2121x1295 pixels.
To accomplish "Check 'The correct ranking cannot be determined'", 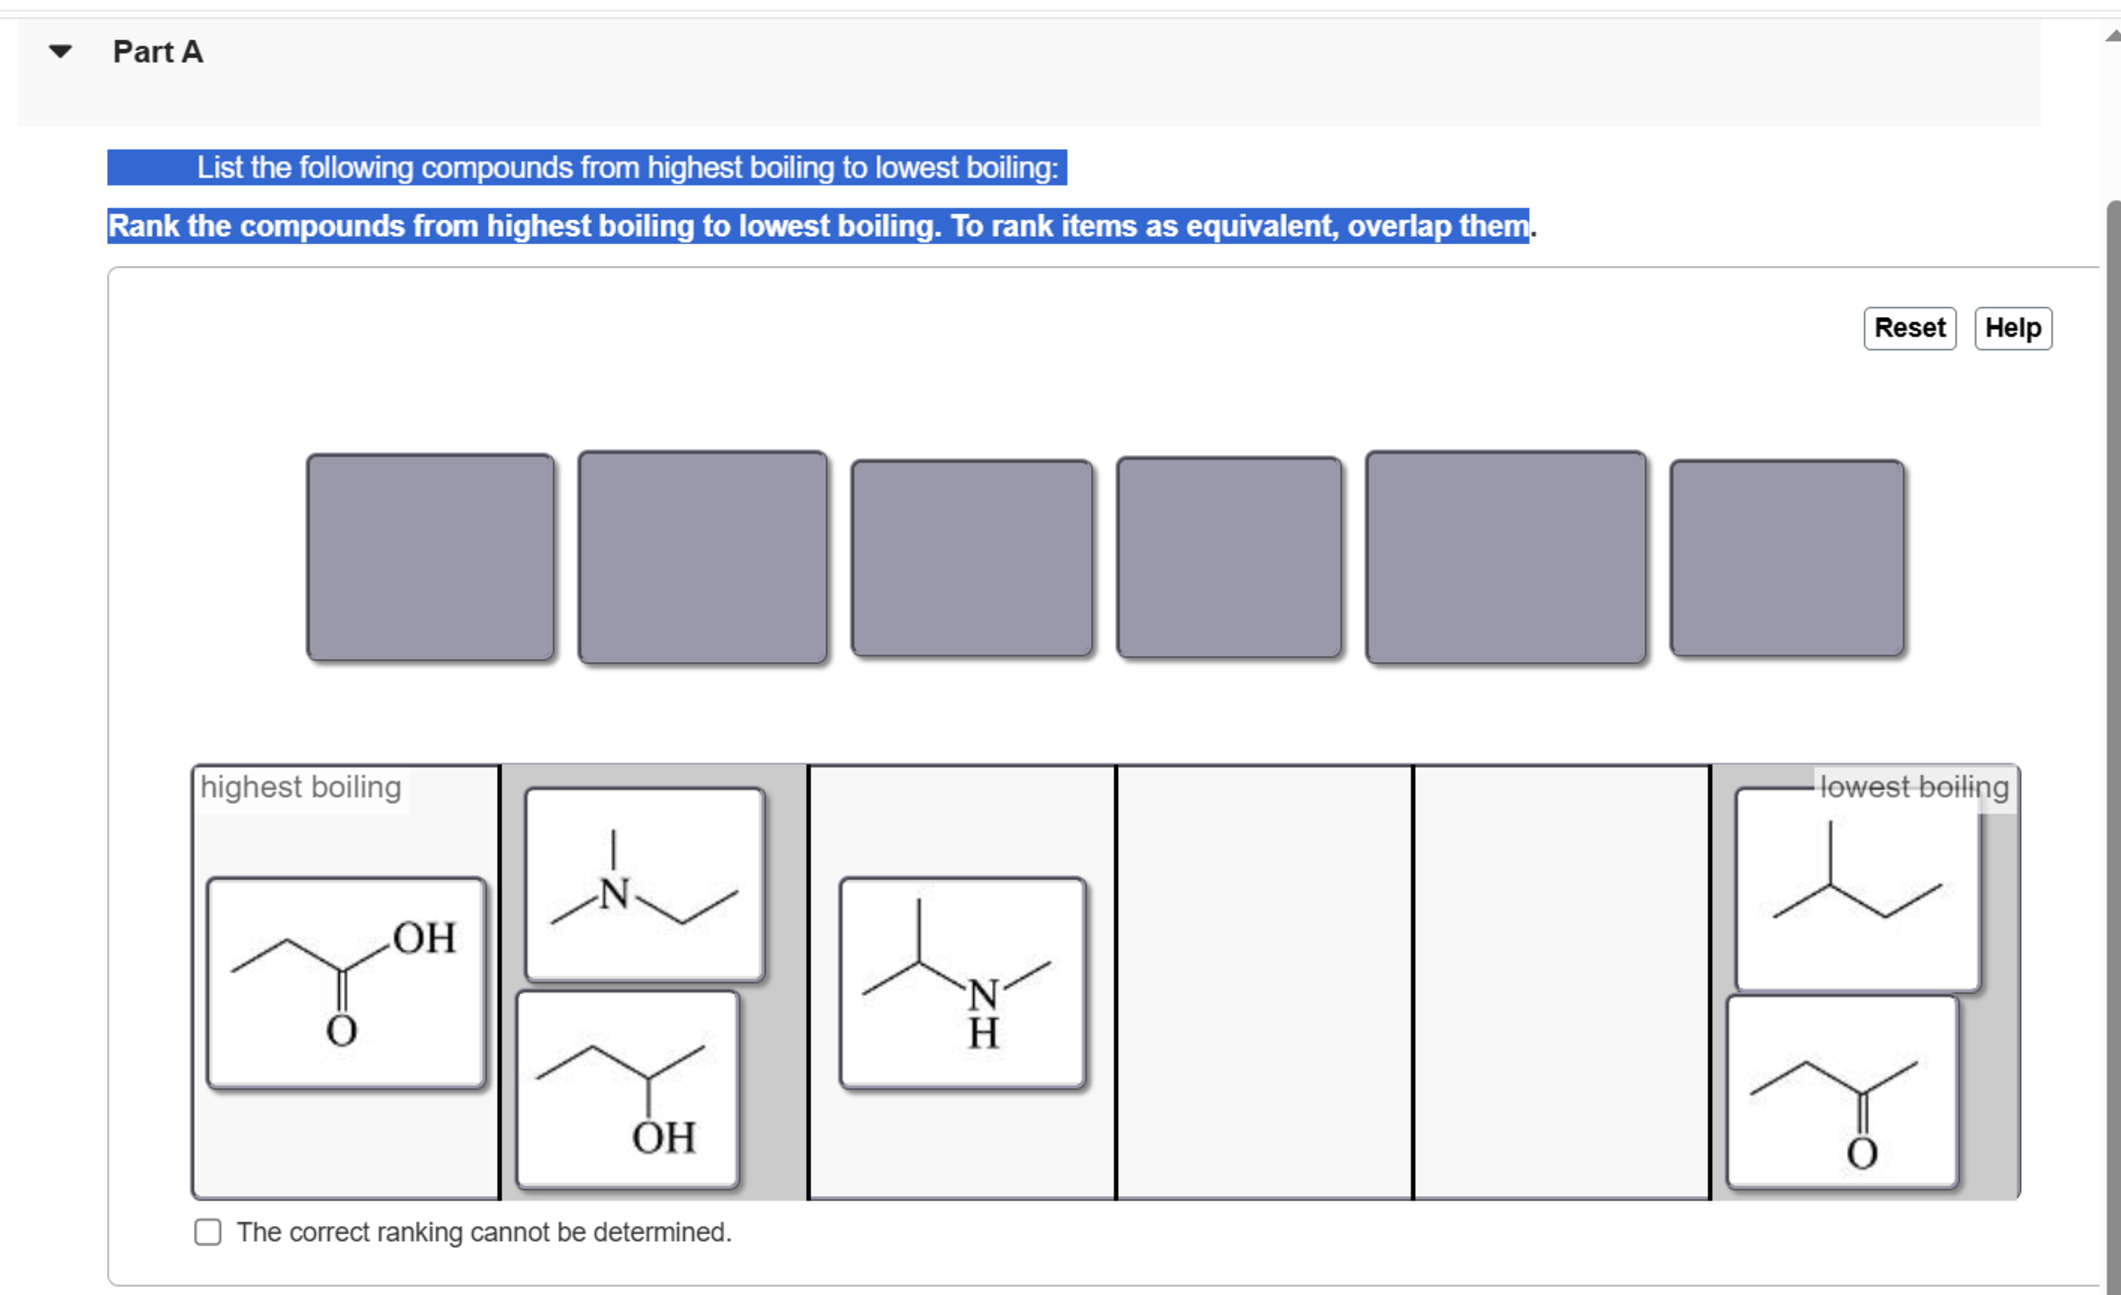I will tap(208, 1232).
